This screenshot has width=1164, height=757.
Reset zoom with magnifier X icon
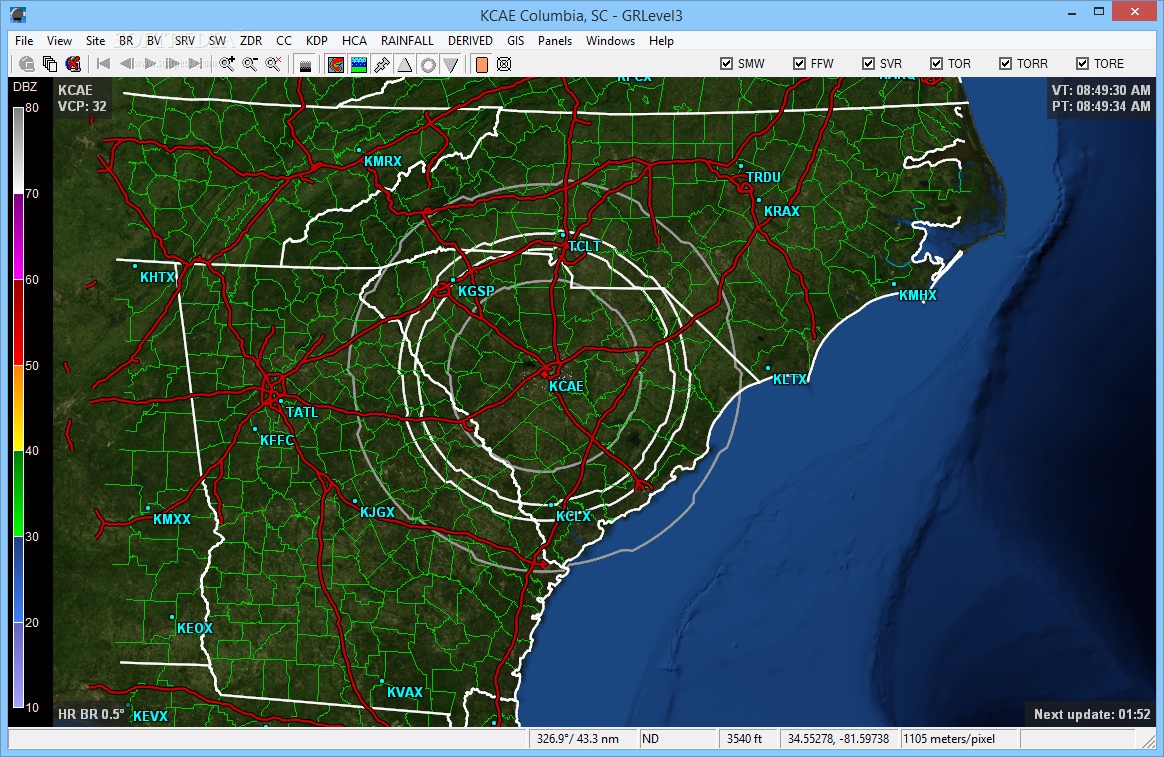click(273, 64)
